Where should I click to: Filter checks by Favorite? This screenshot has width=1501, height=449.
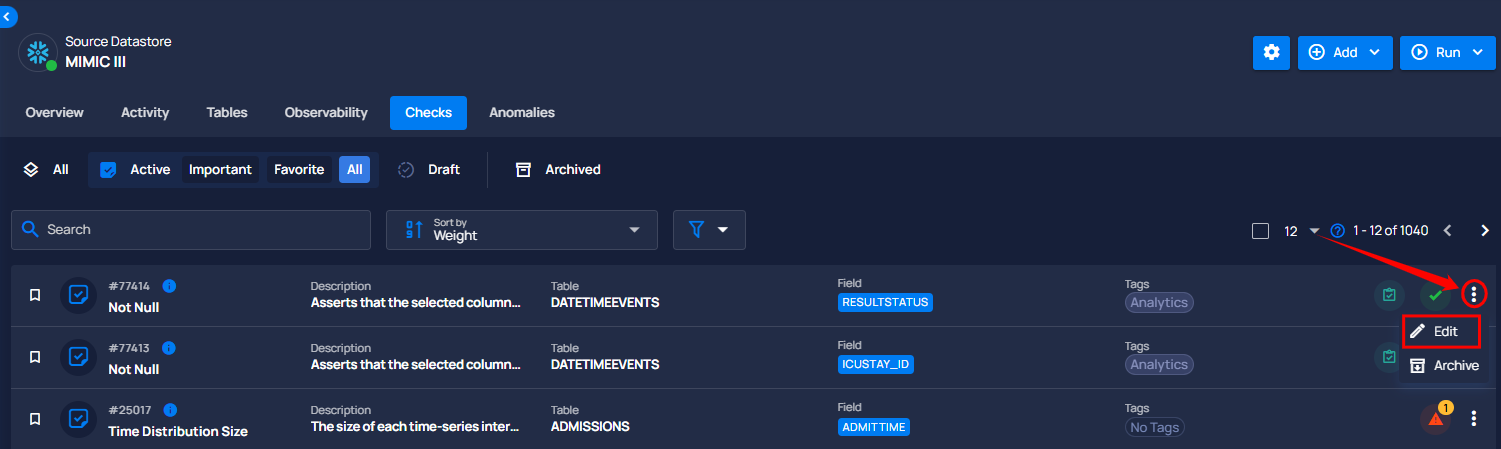299,170
